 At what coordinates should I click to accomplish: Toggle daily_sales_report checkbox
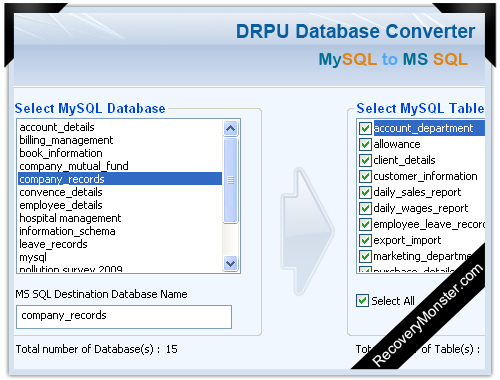pyautogui.click(x=365, y=192)
